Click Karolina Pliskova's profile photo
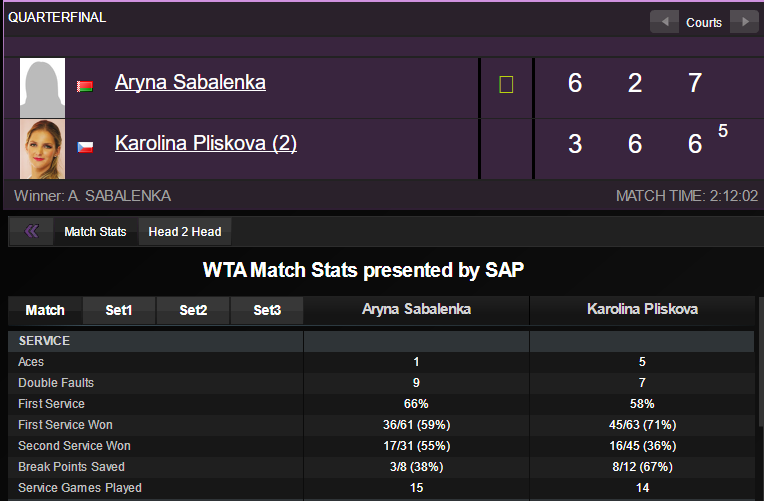 (43, 148)
